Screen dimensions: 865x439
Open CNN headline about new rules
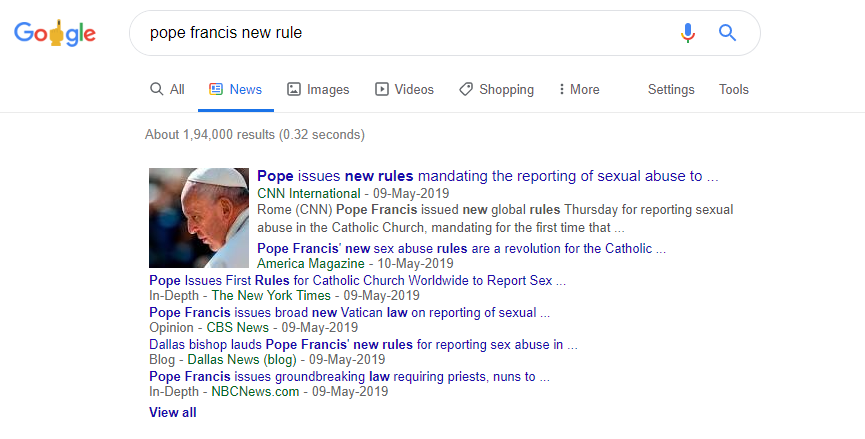488,176
